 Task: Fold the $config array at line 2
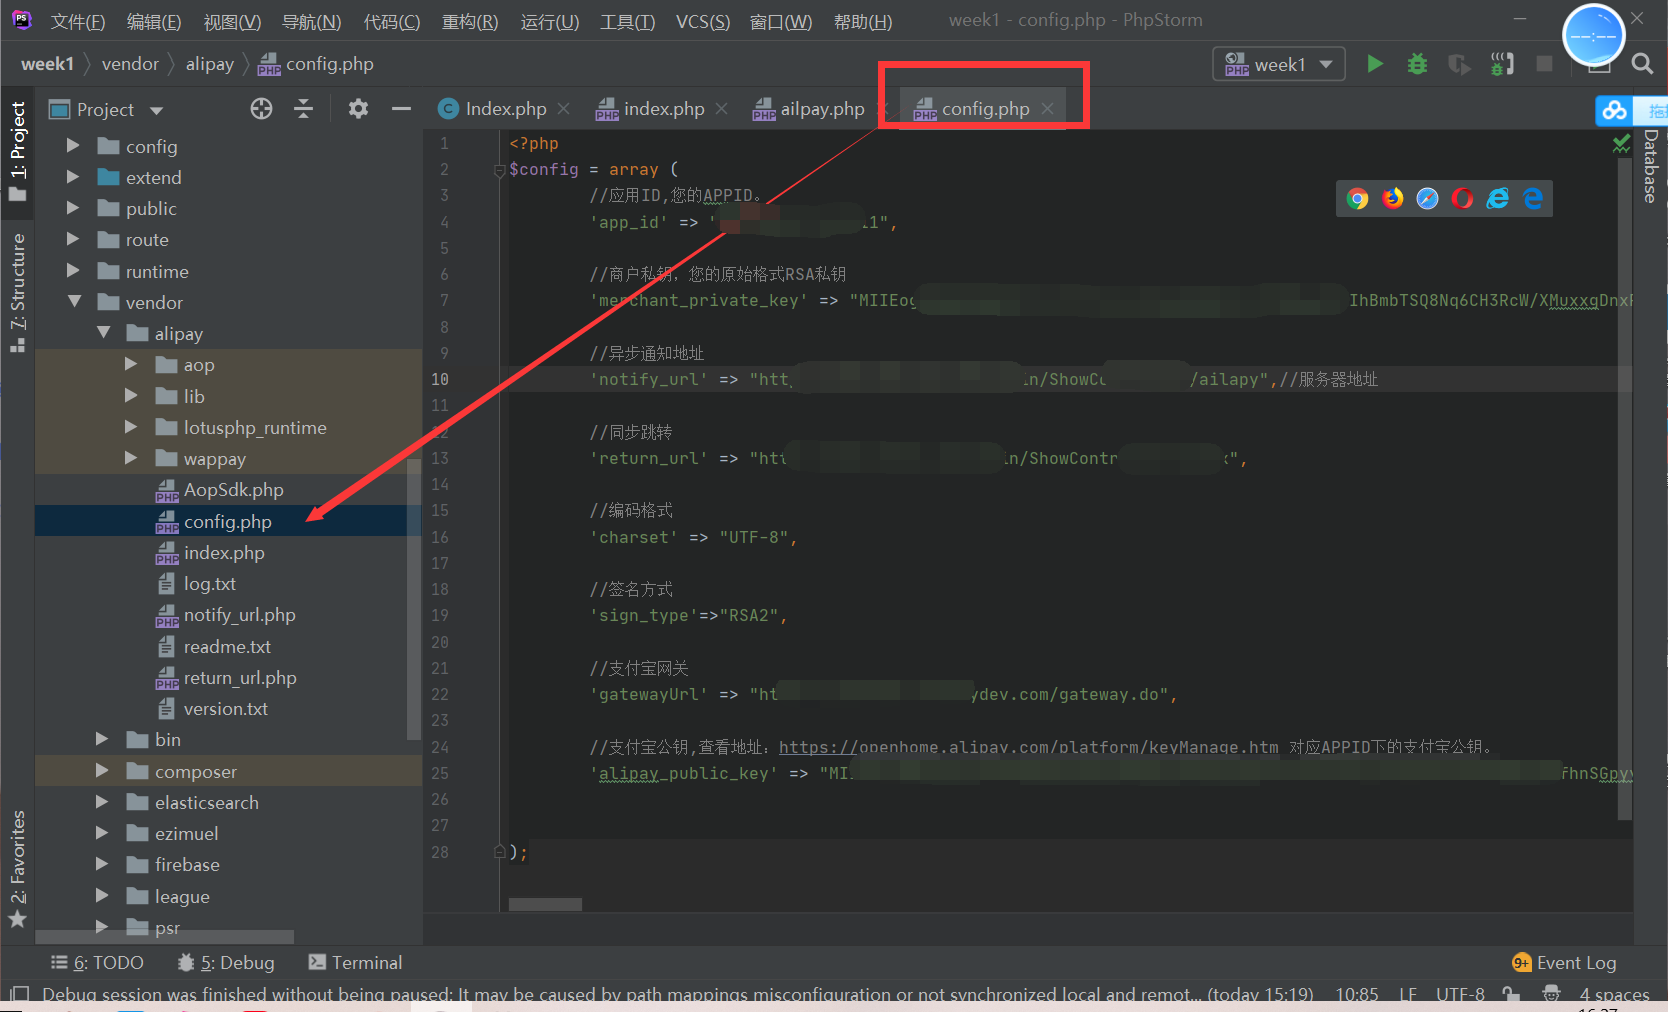click(x=499, y=171)
